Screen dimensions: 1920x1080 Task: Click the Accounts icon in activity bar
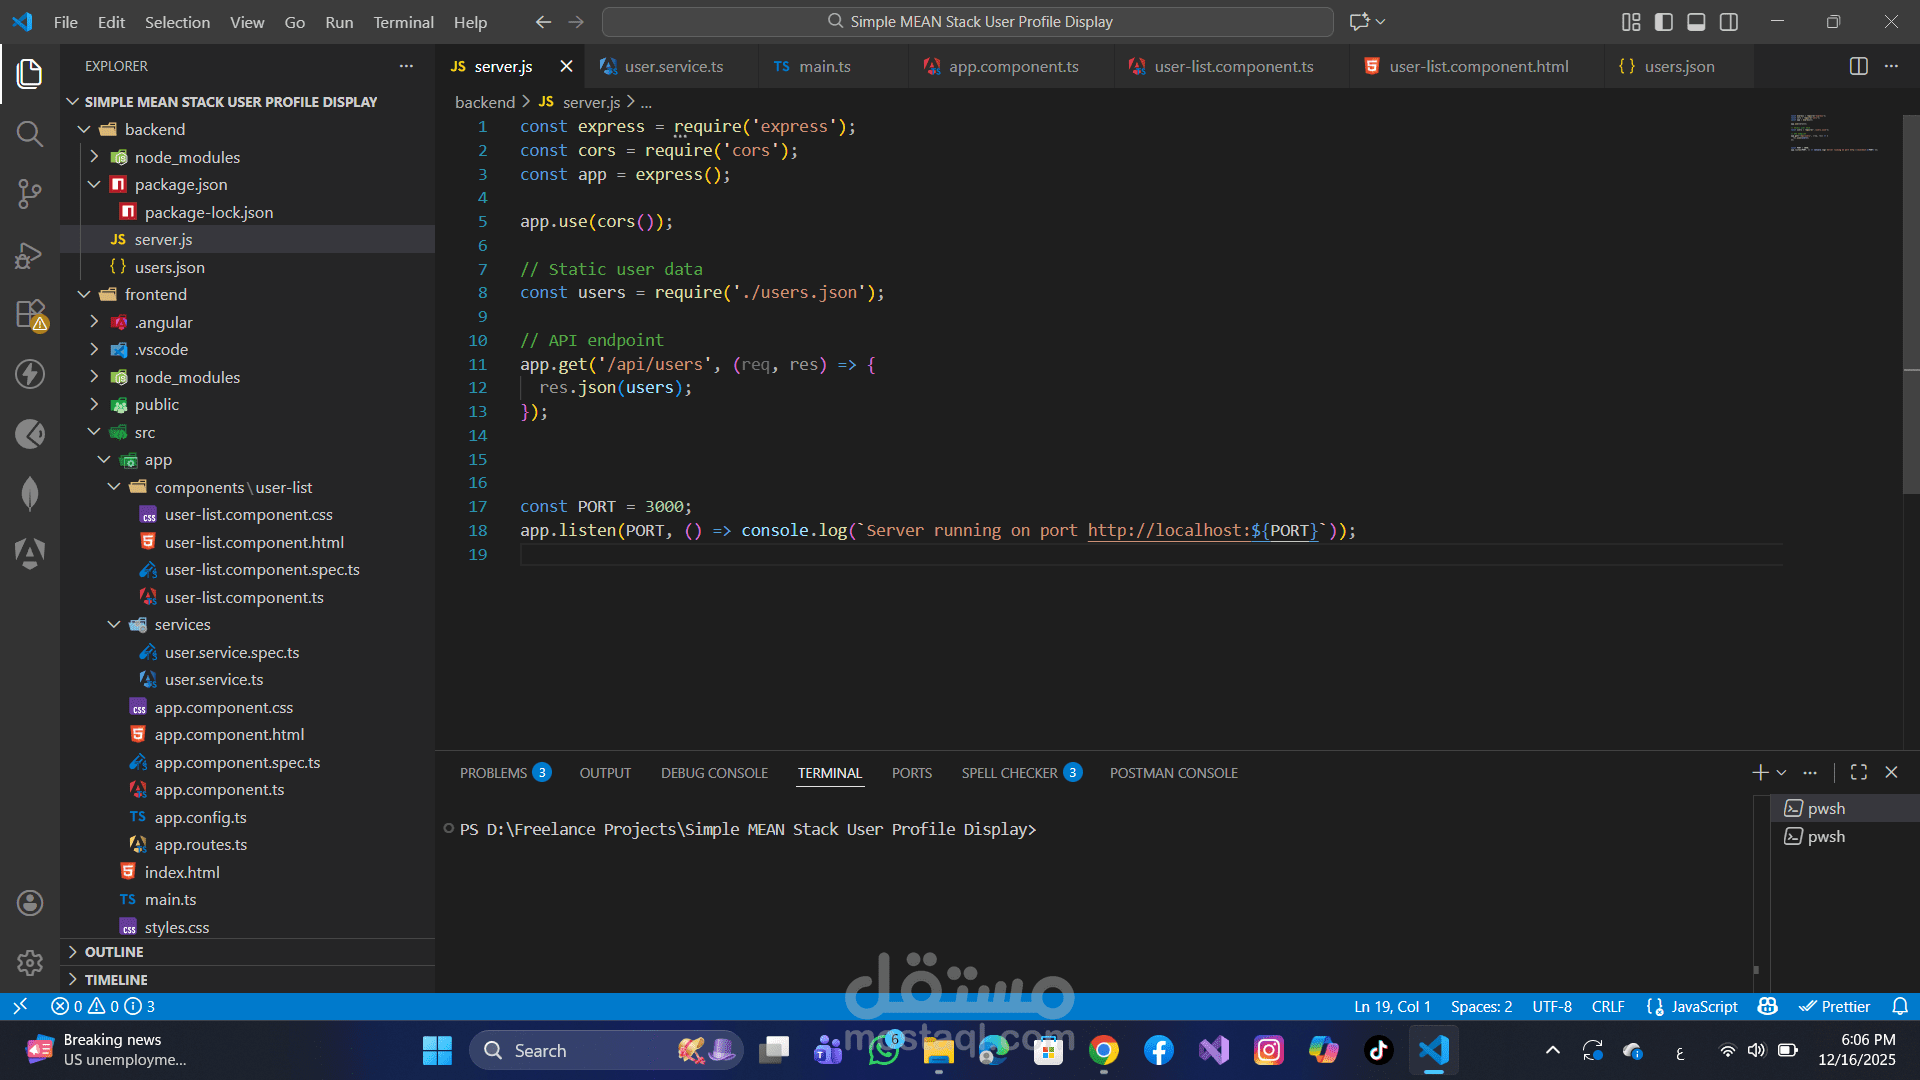coord(29,902)
